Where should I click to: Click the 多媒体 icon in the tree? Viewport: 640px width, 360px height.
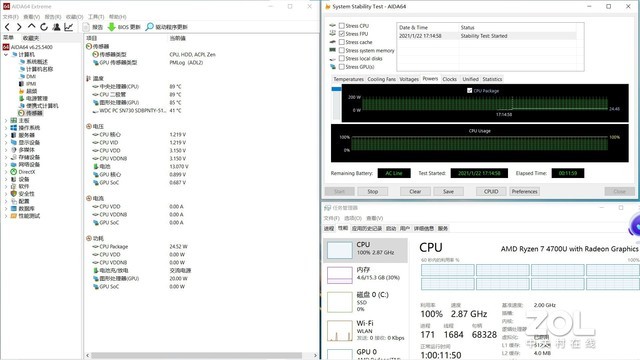click(x=13, y=150)
